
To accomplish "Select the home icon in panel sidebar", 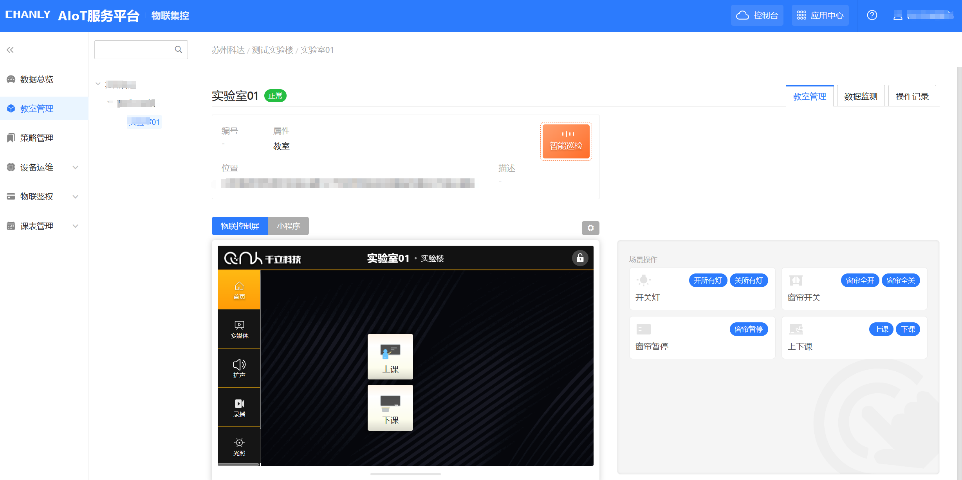I will (239, 289).
